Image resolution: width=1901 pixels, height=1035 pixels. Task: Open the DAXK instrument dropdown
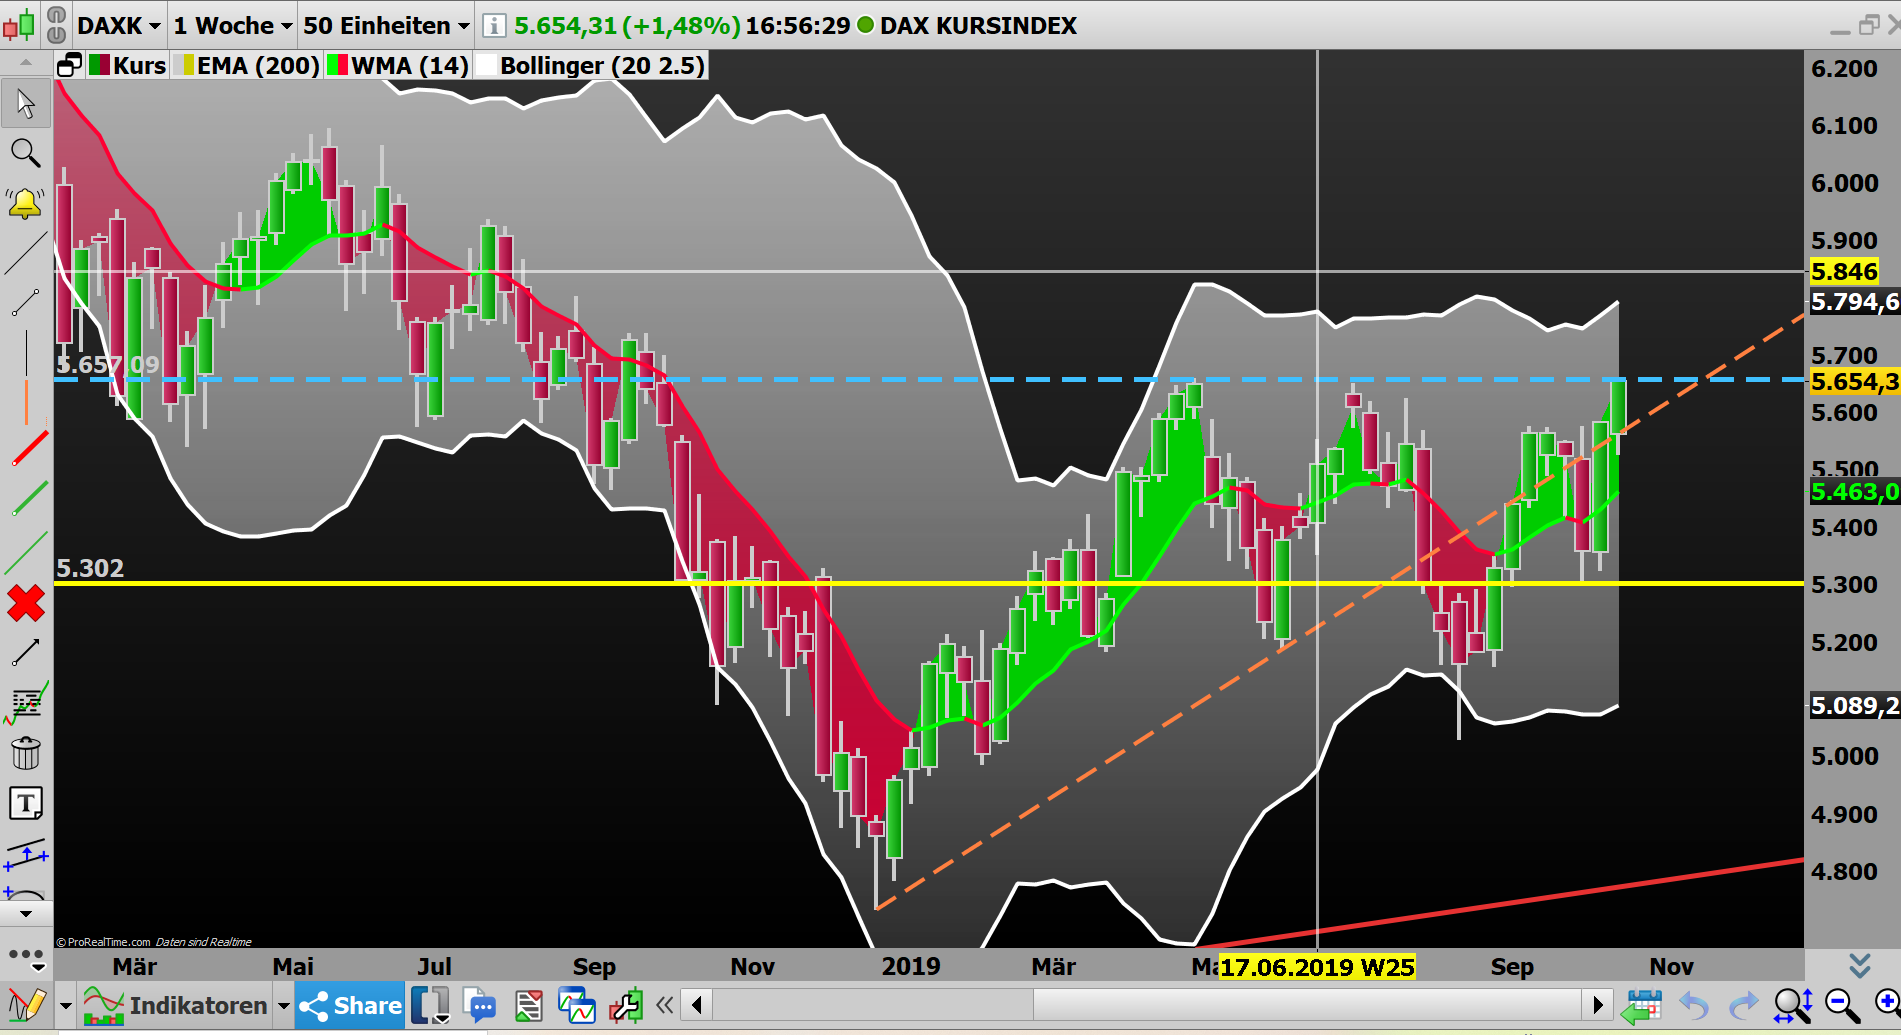click(x=117, y=25)
